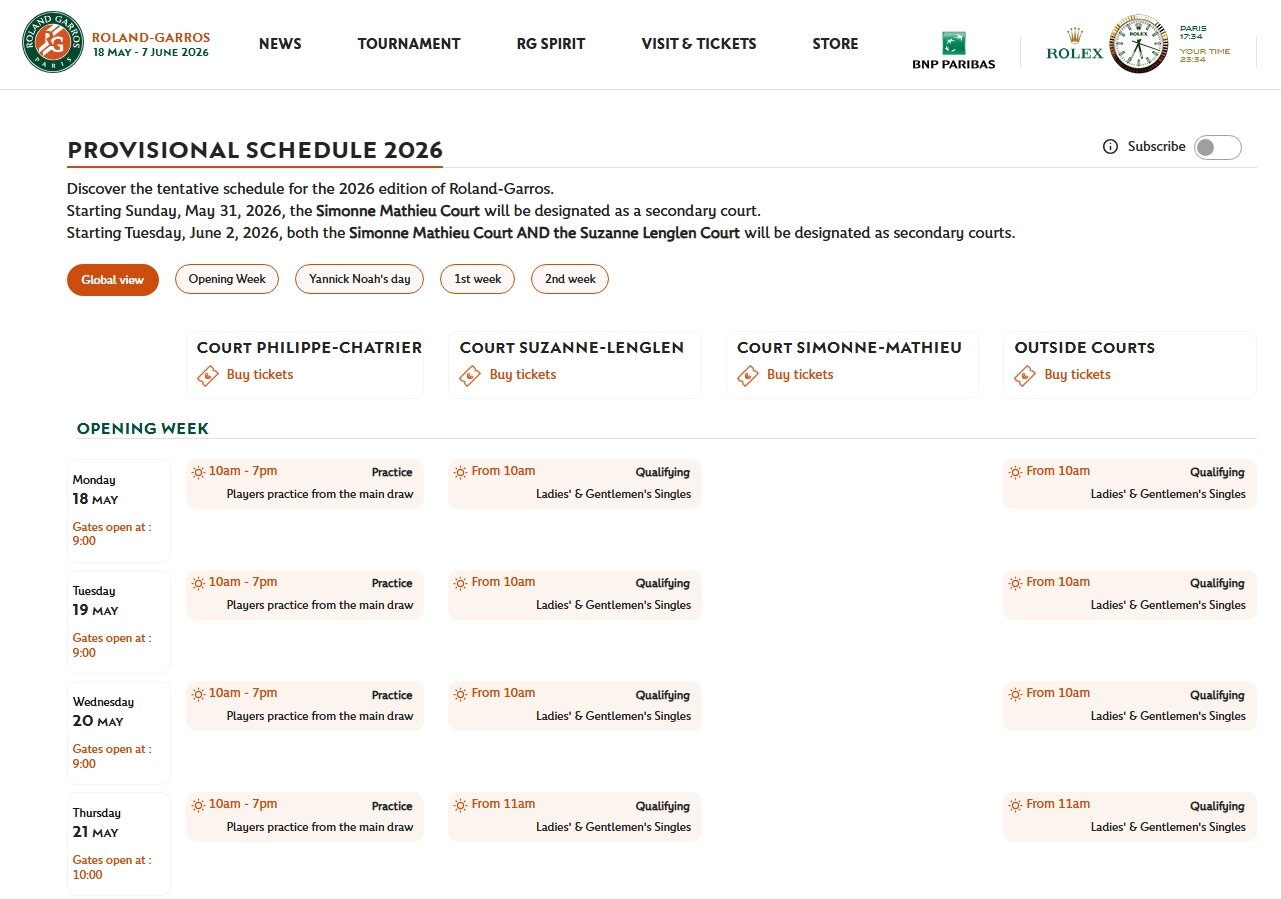Open Wednesday 20 May date card
1281x899 pixels.
click(x=119, y=732)
